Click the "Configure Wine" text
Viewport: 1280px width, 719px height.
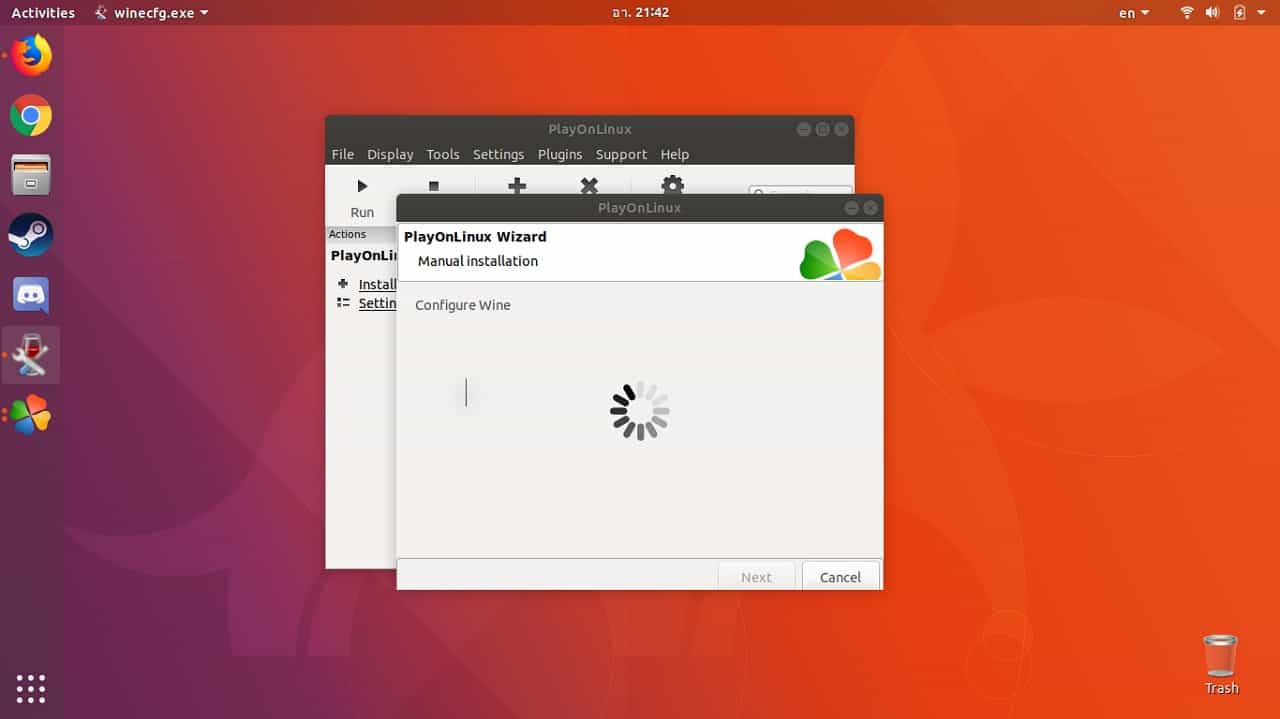(463, 305)
